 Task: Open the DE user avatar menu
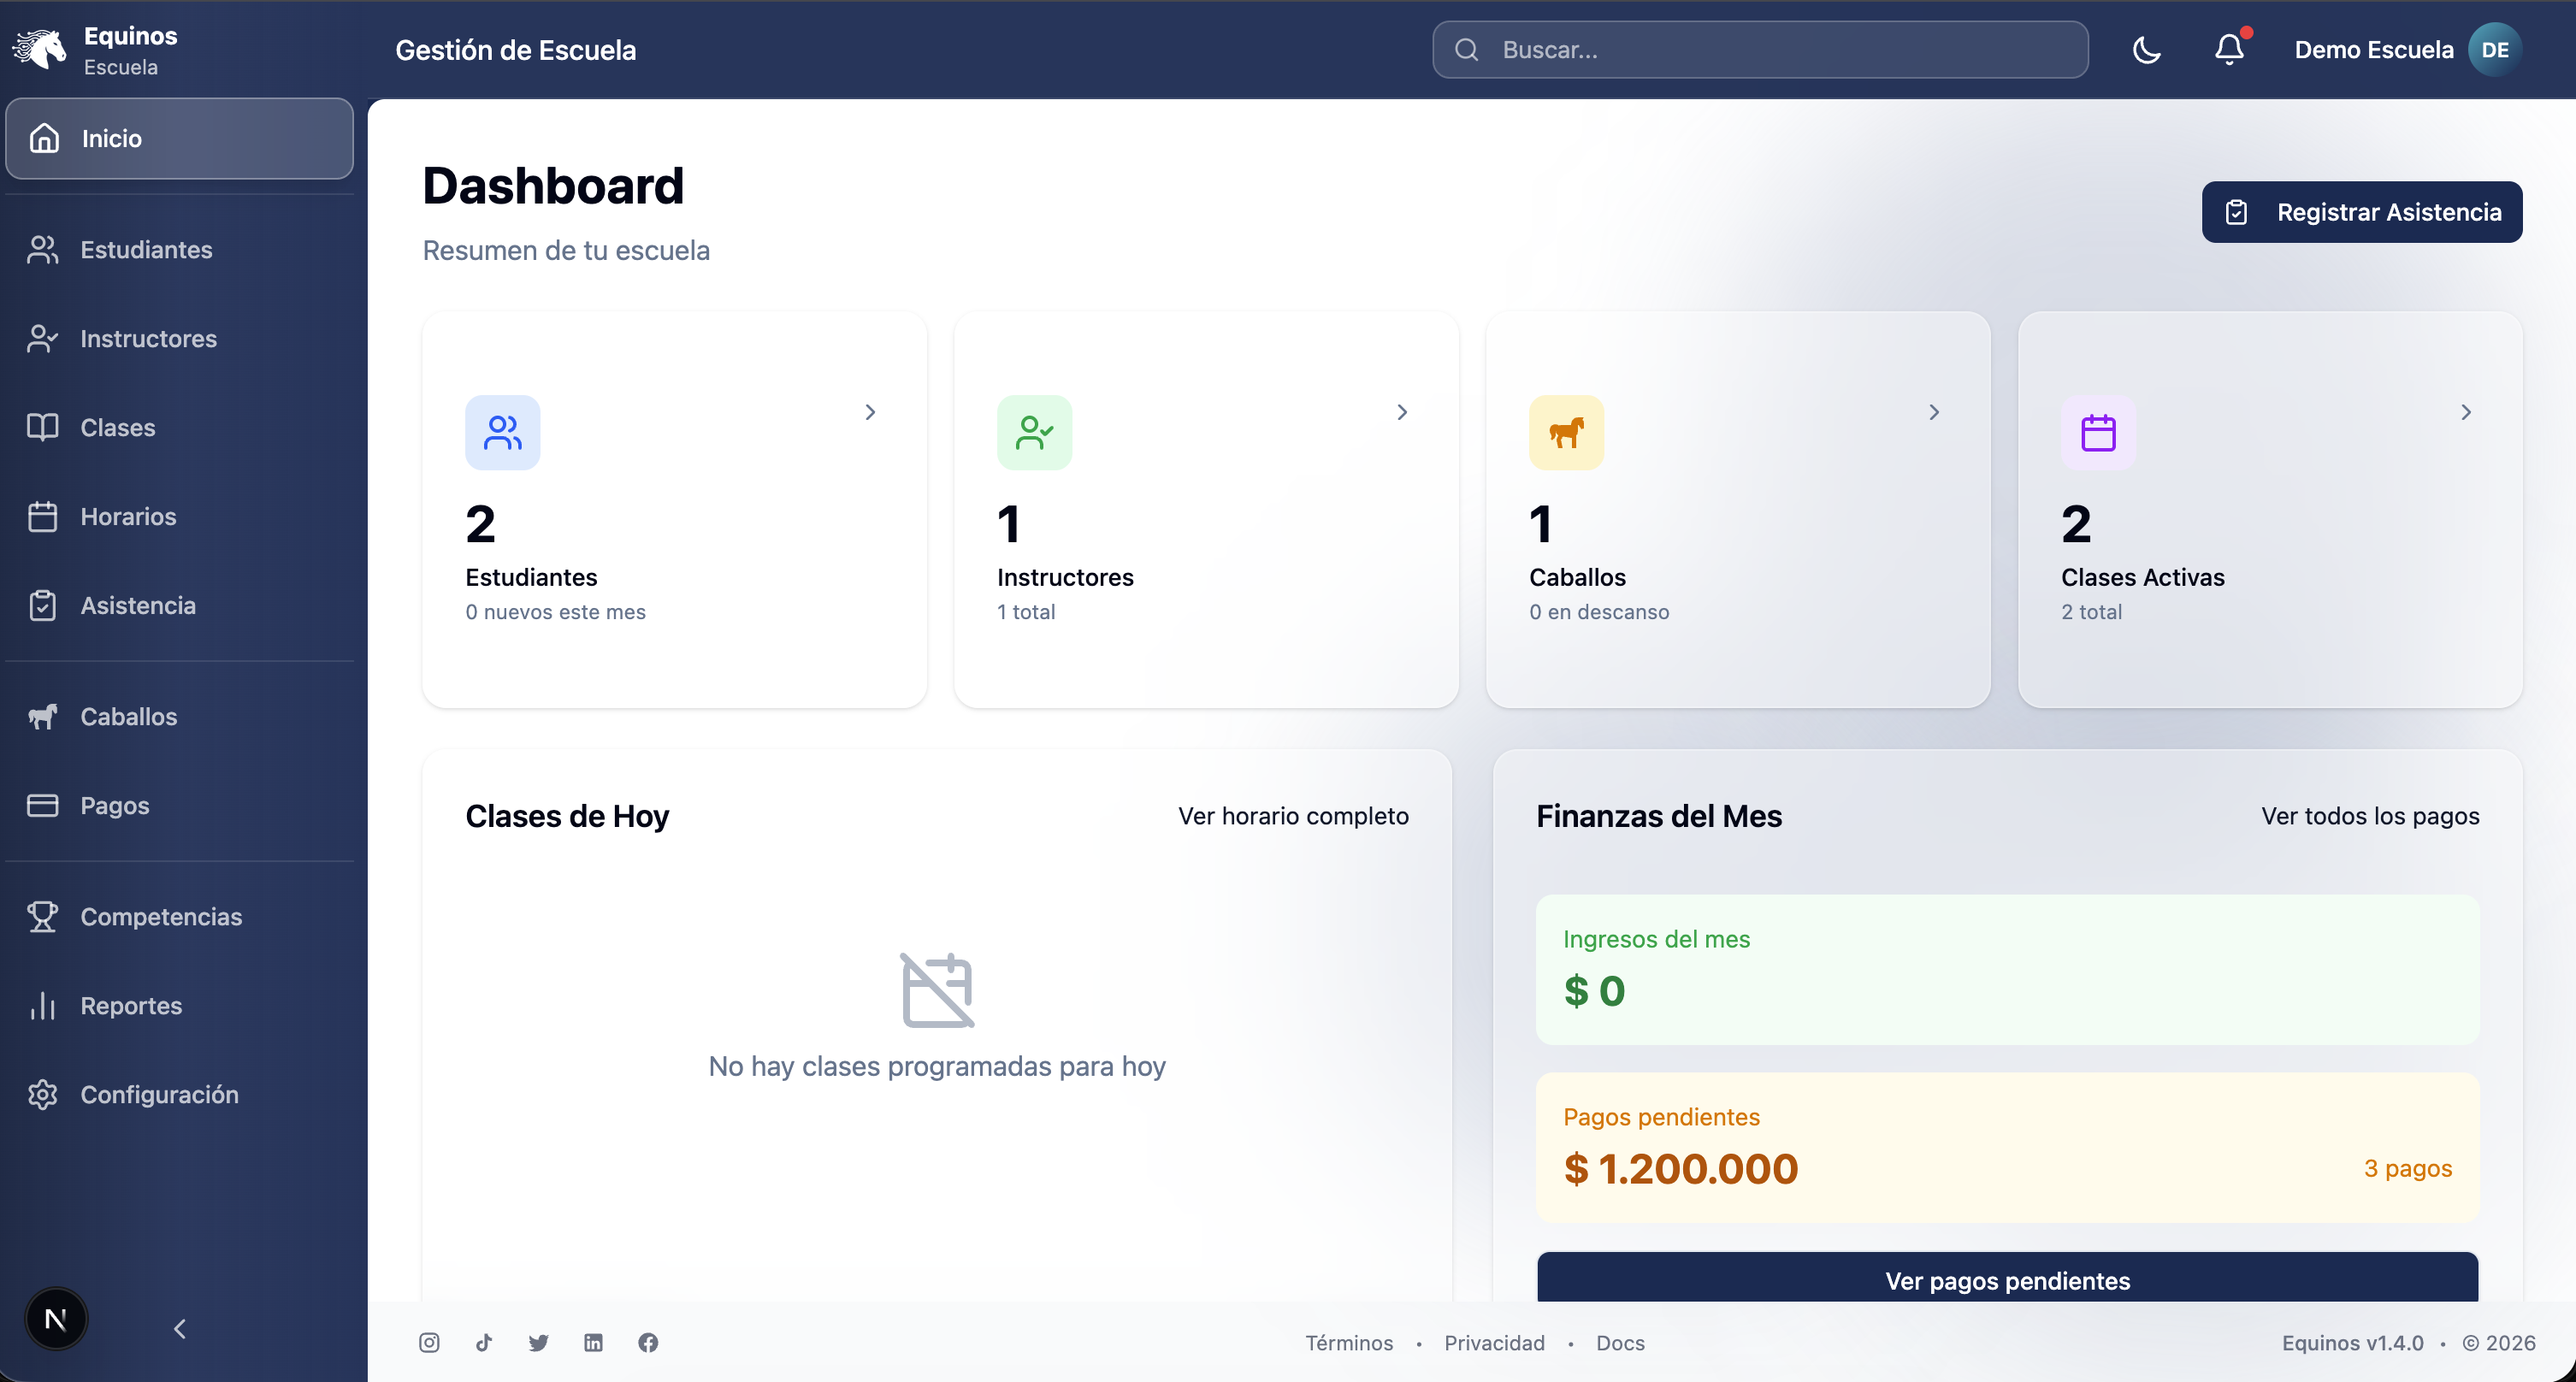2494,50
